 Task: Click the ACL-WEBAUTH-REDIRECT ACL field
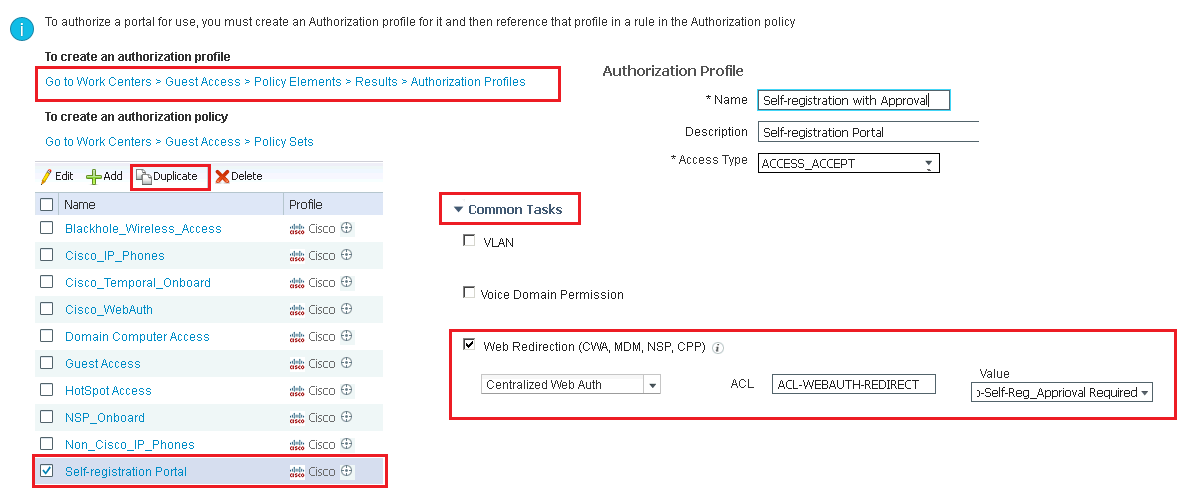(x=853, y=384)
